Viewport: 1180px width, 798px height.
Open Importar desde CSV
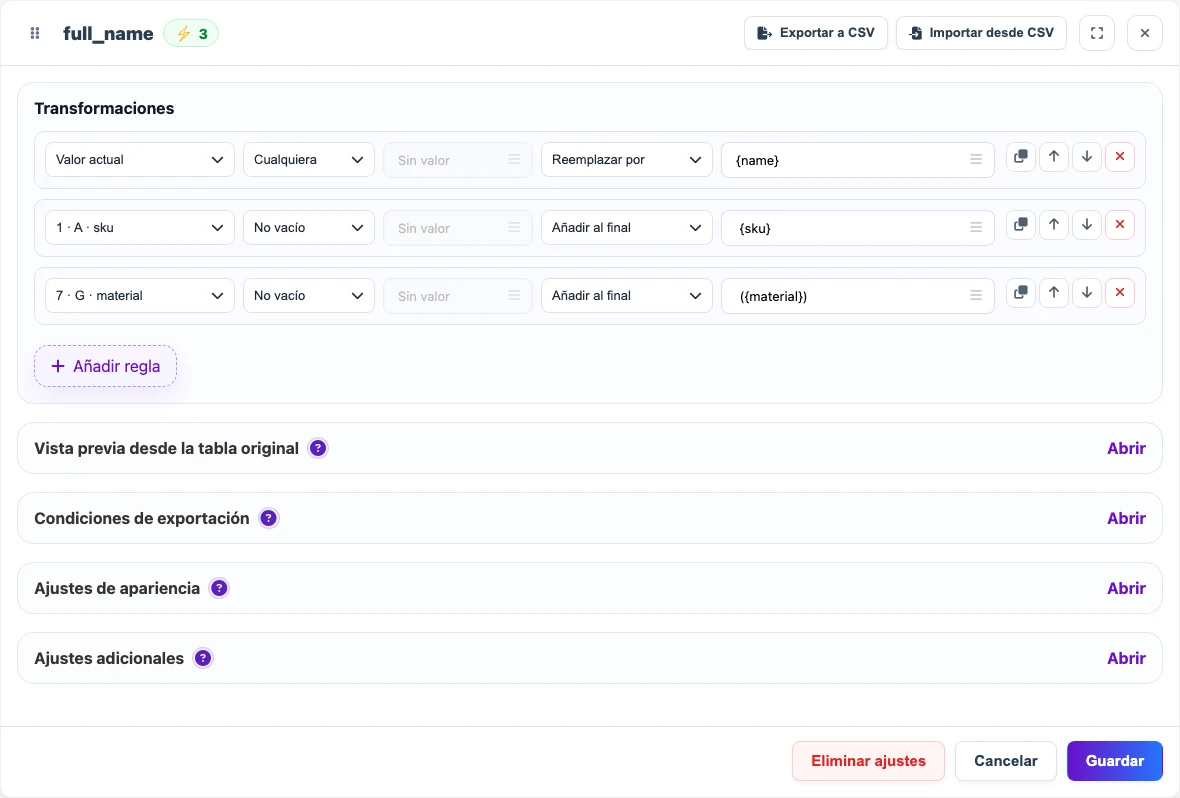[981, 33]
